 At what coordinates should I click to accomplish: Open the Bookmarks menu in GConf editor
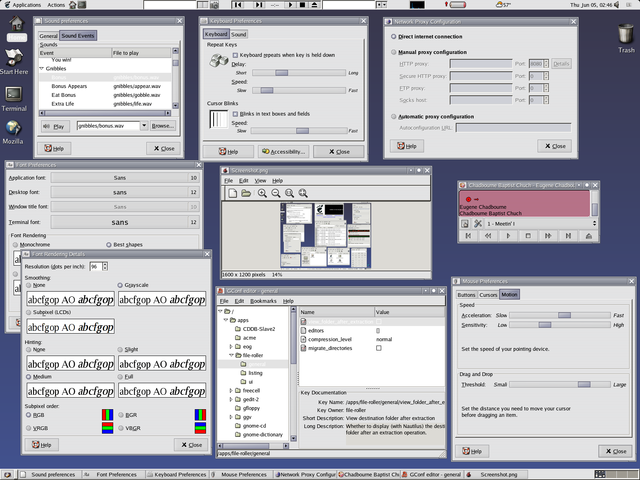click(263, 301)
